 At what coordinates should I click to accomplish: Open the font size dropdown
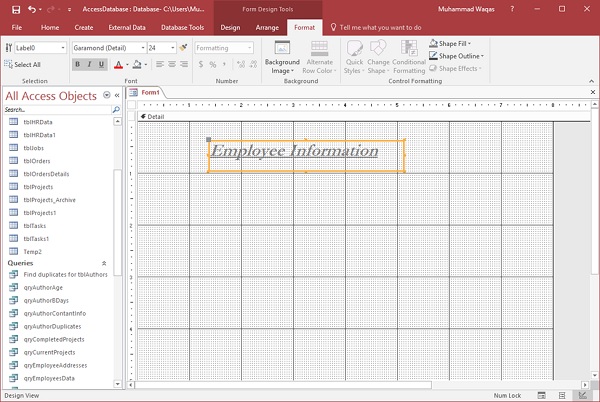172,47
